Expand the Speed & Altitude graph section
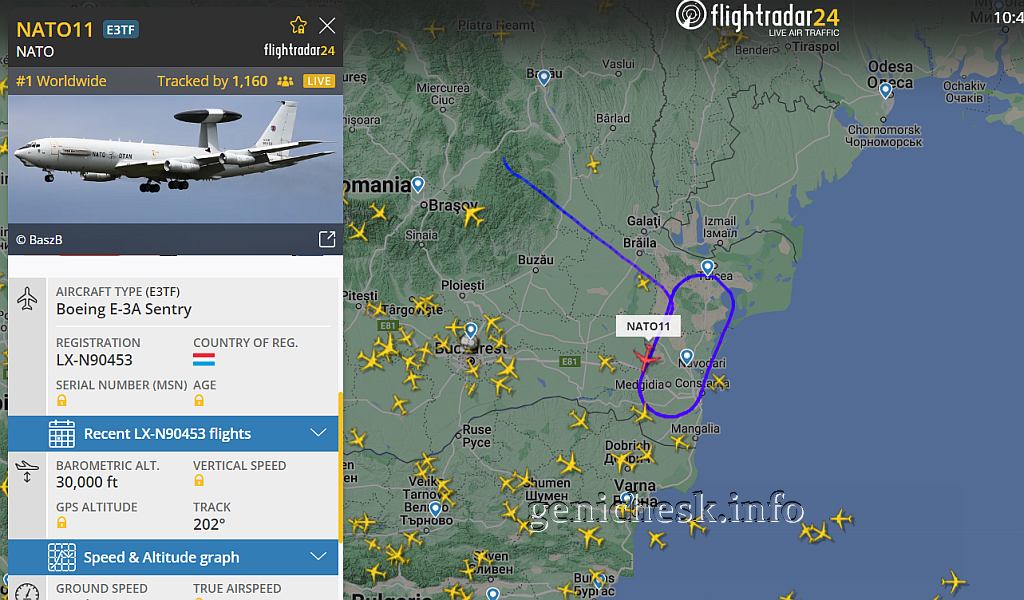 (173, 557)
